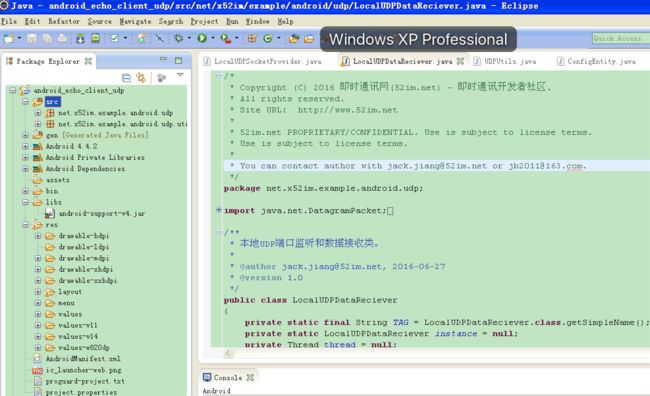Image resolution: width=650 pixels, height=396 pixels.
Task: Open the Debug configurations dropdown arrow
Action: pos(189,39)
